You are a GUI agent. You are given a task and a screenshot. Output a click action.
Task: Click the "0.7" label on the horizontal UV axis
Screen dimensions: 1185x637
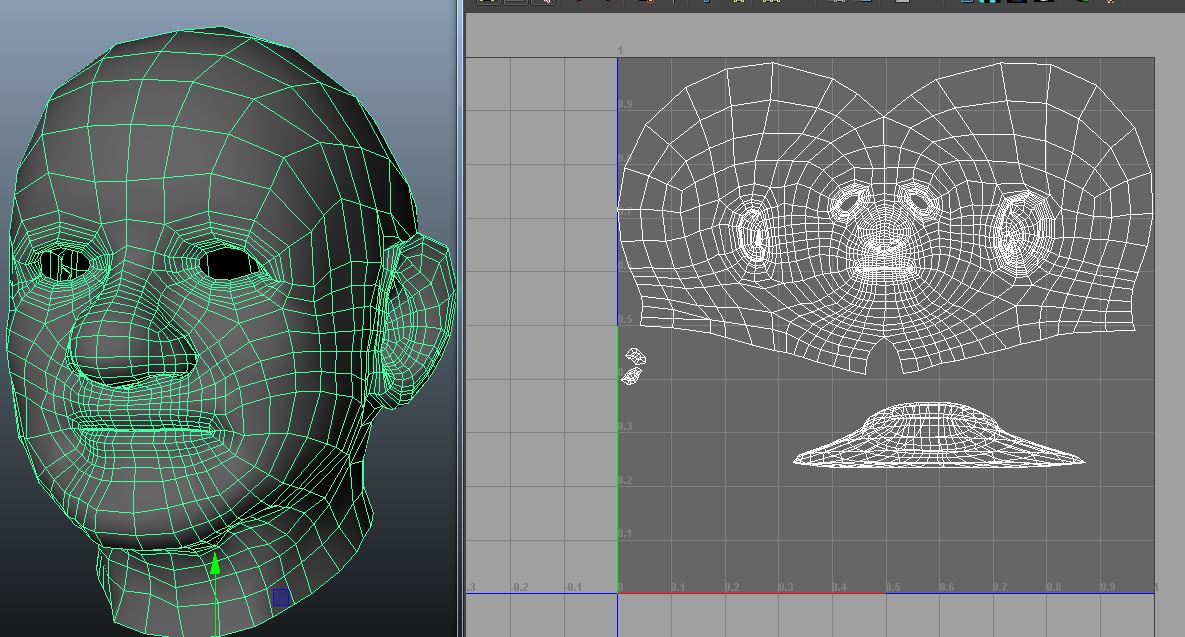(x=1000, y=587)
